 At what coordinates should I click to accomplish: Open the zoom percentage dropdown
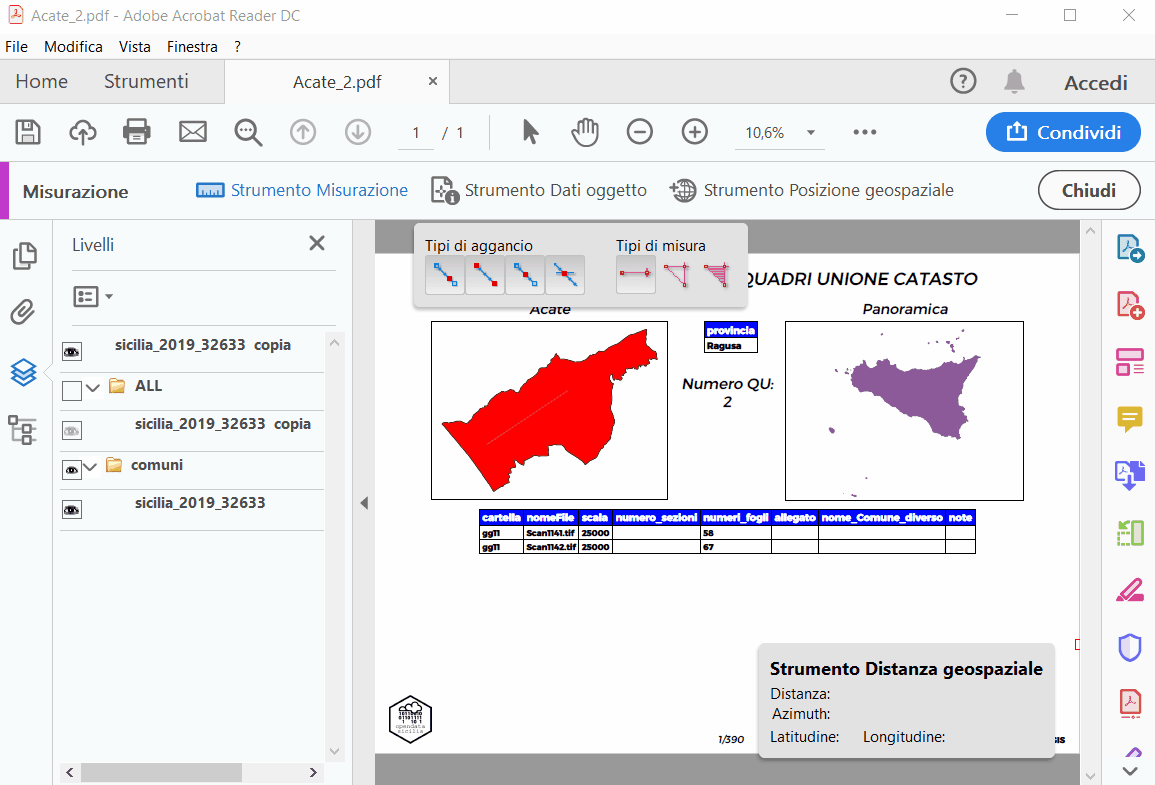click(811, 131)
